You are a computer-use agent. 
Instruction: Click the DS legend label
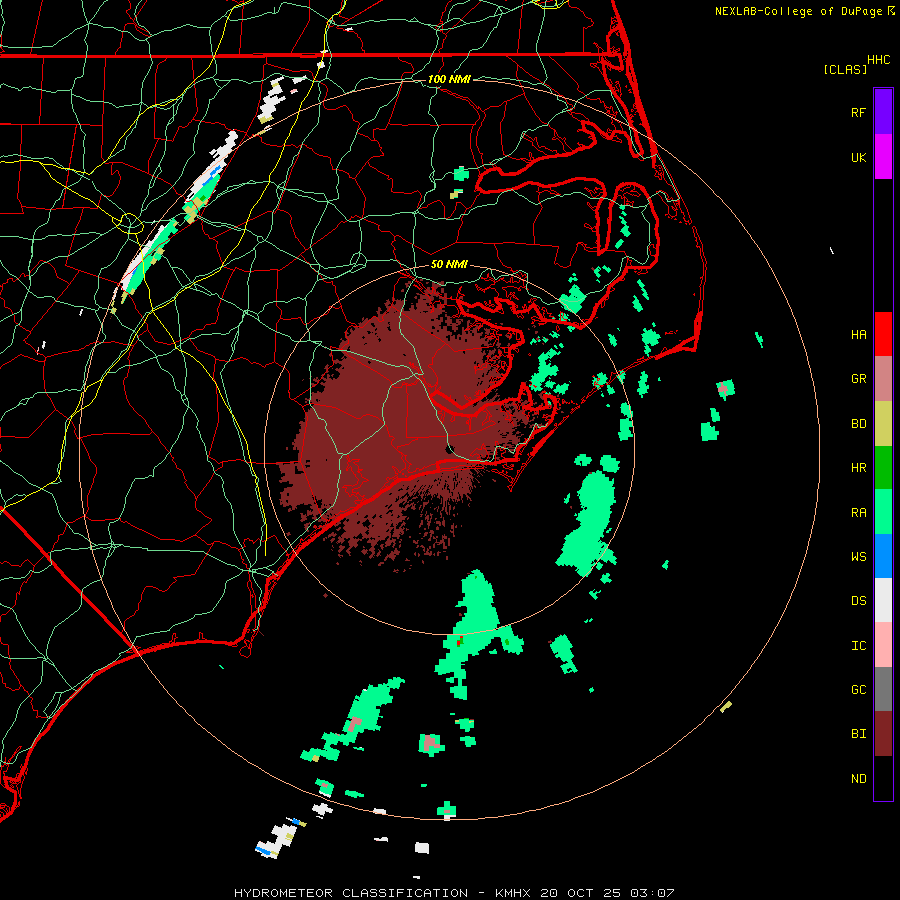tap(858, 601)
